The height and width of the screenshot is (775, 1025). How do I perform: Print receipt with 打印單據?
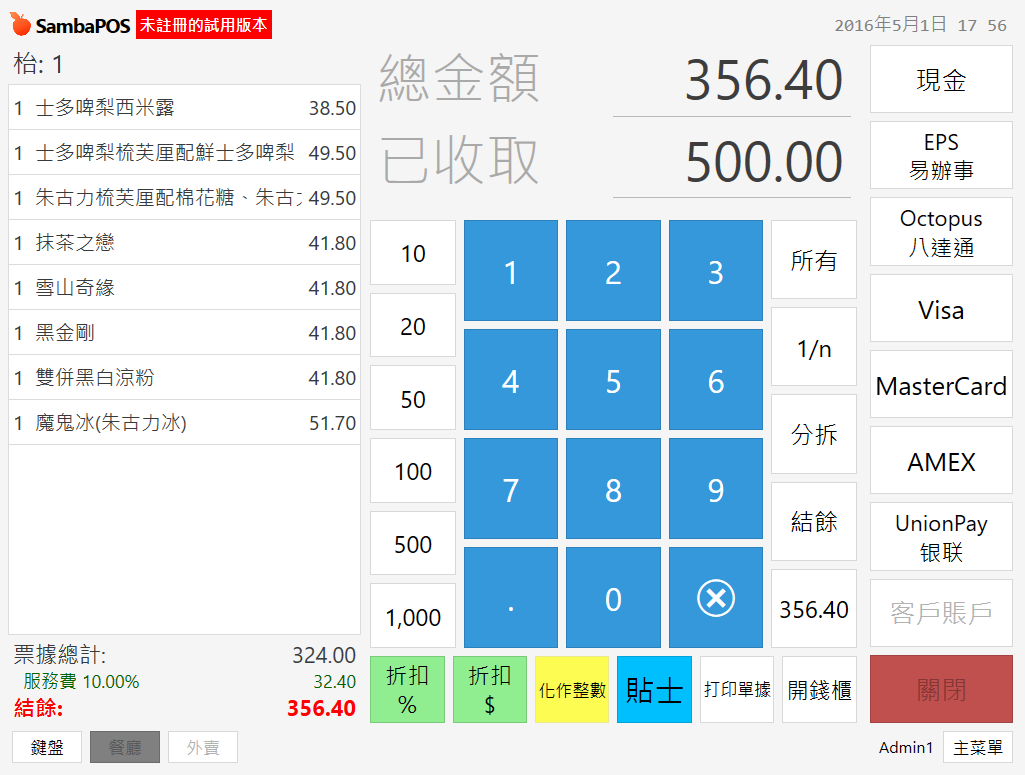737,690
